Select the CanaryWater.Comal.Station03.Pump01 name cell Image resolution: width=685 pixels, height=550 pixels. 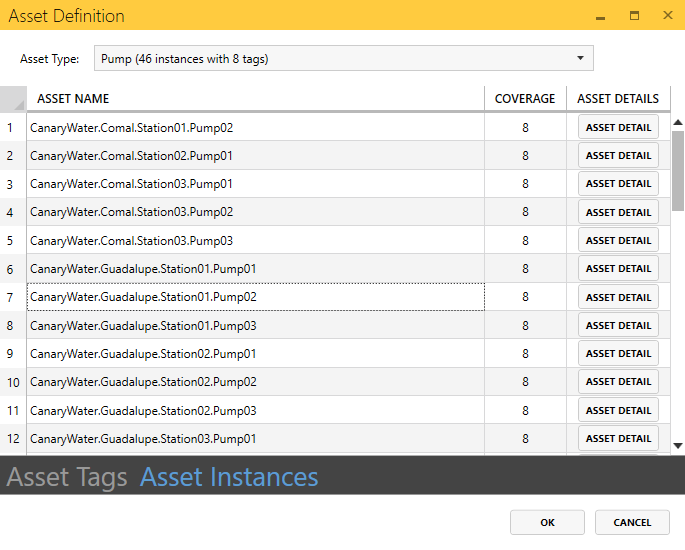255,184
